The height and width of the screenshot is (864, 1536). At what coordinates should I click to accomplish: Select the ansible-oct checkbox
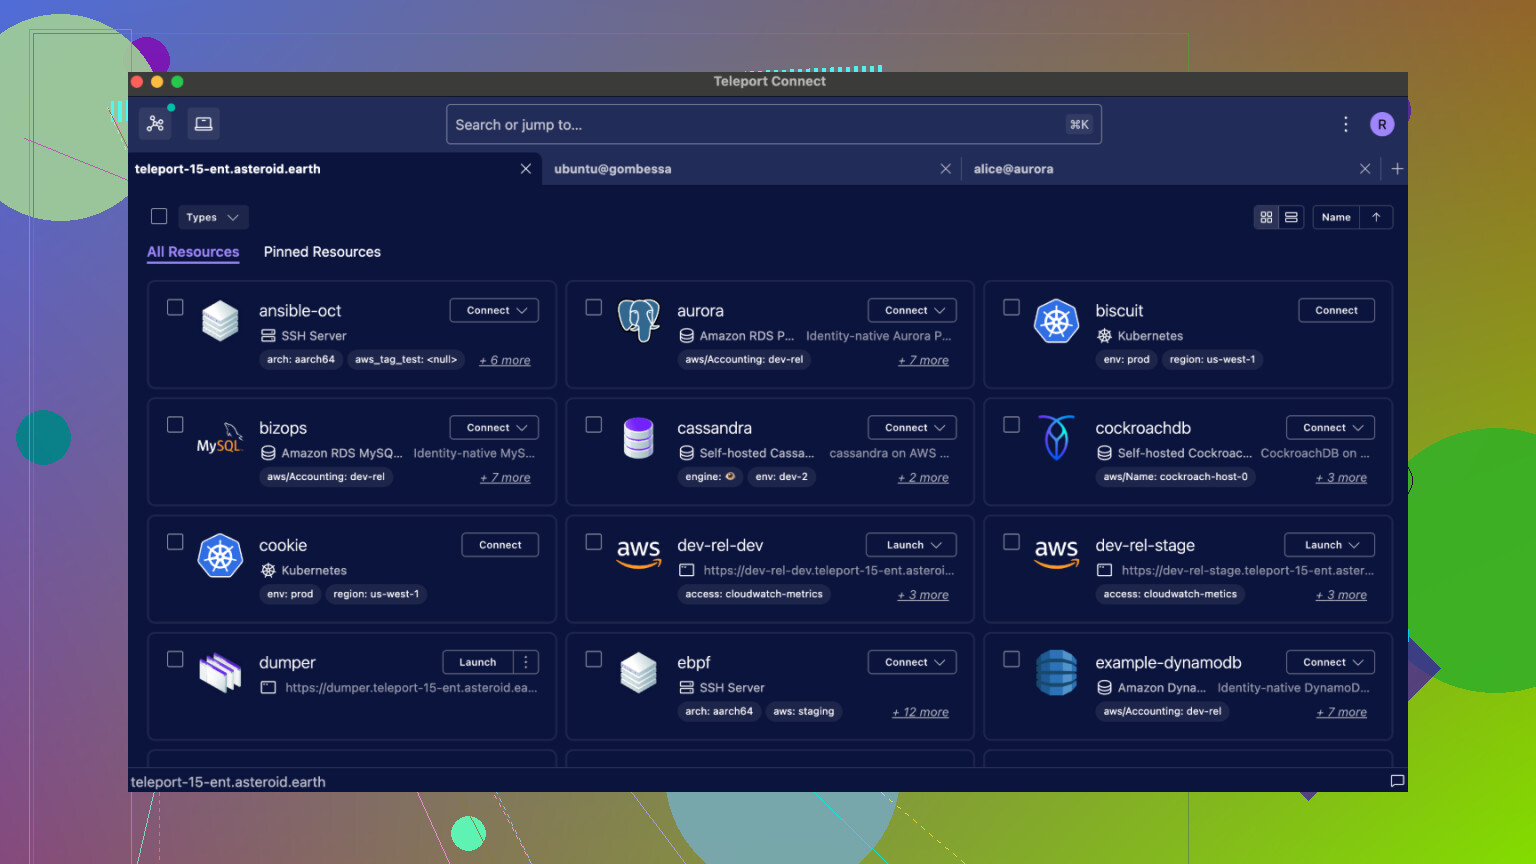[x=175, y=307]
